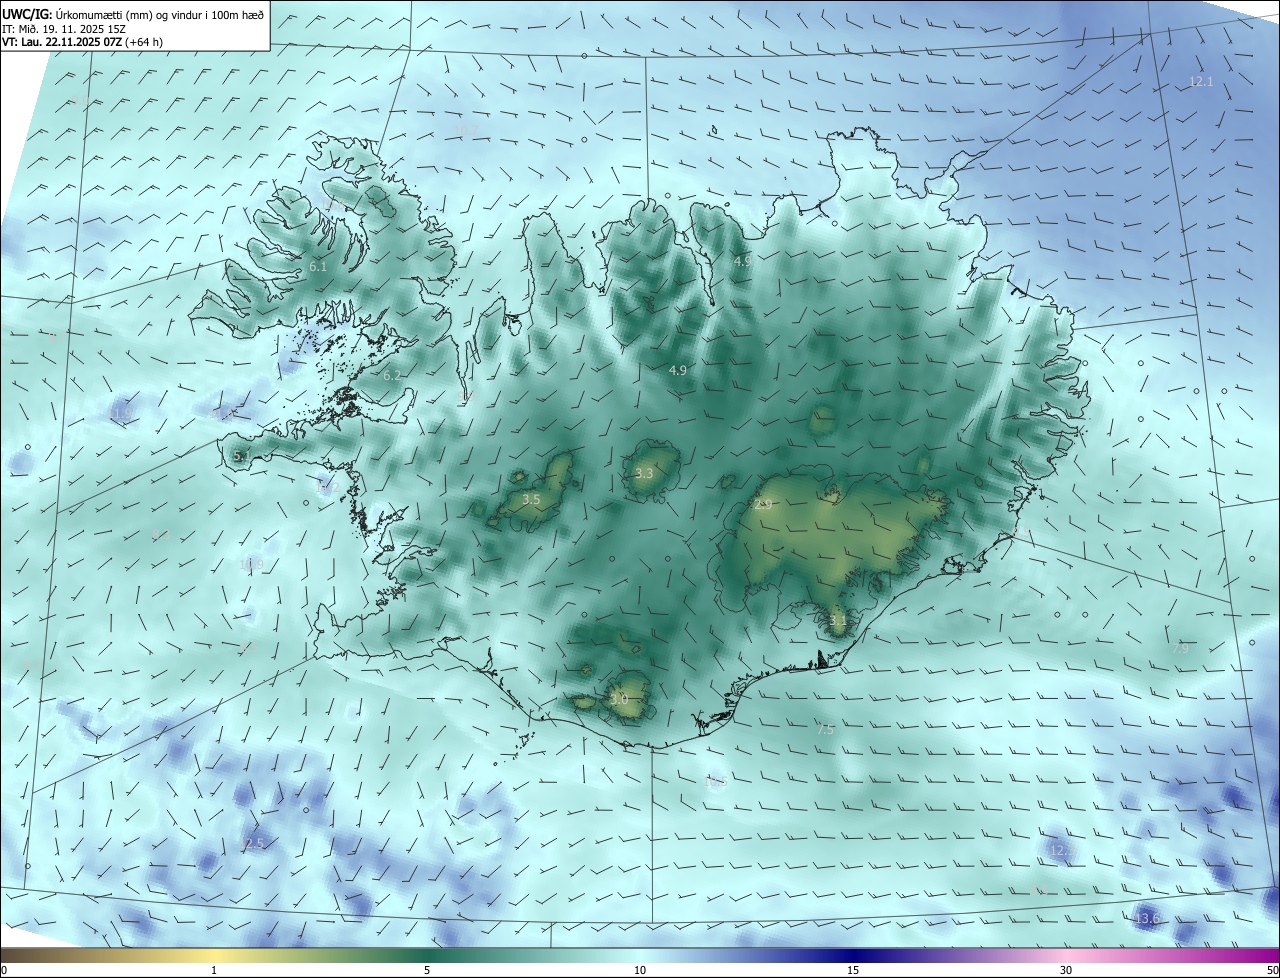Click the 13.6 value in the southeast corner

1148,918
